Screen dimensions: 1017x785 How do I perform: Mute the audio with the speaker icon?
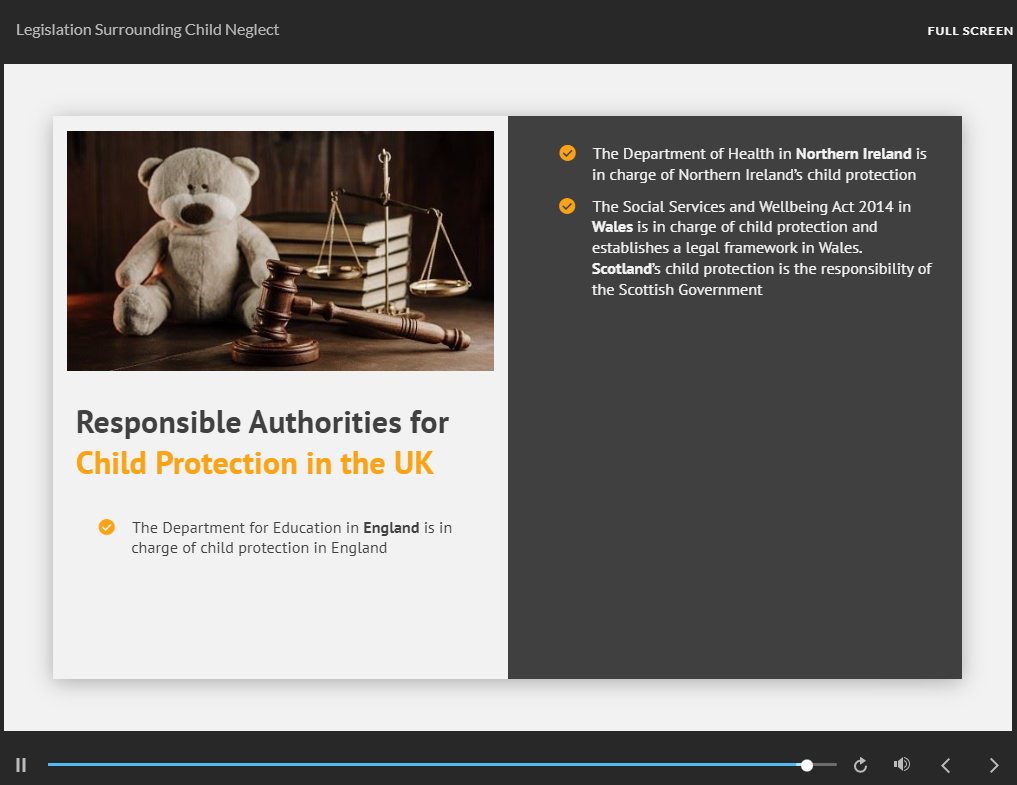pos(901,765)
